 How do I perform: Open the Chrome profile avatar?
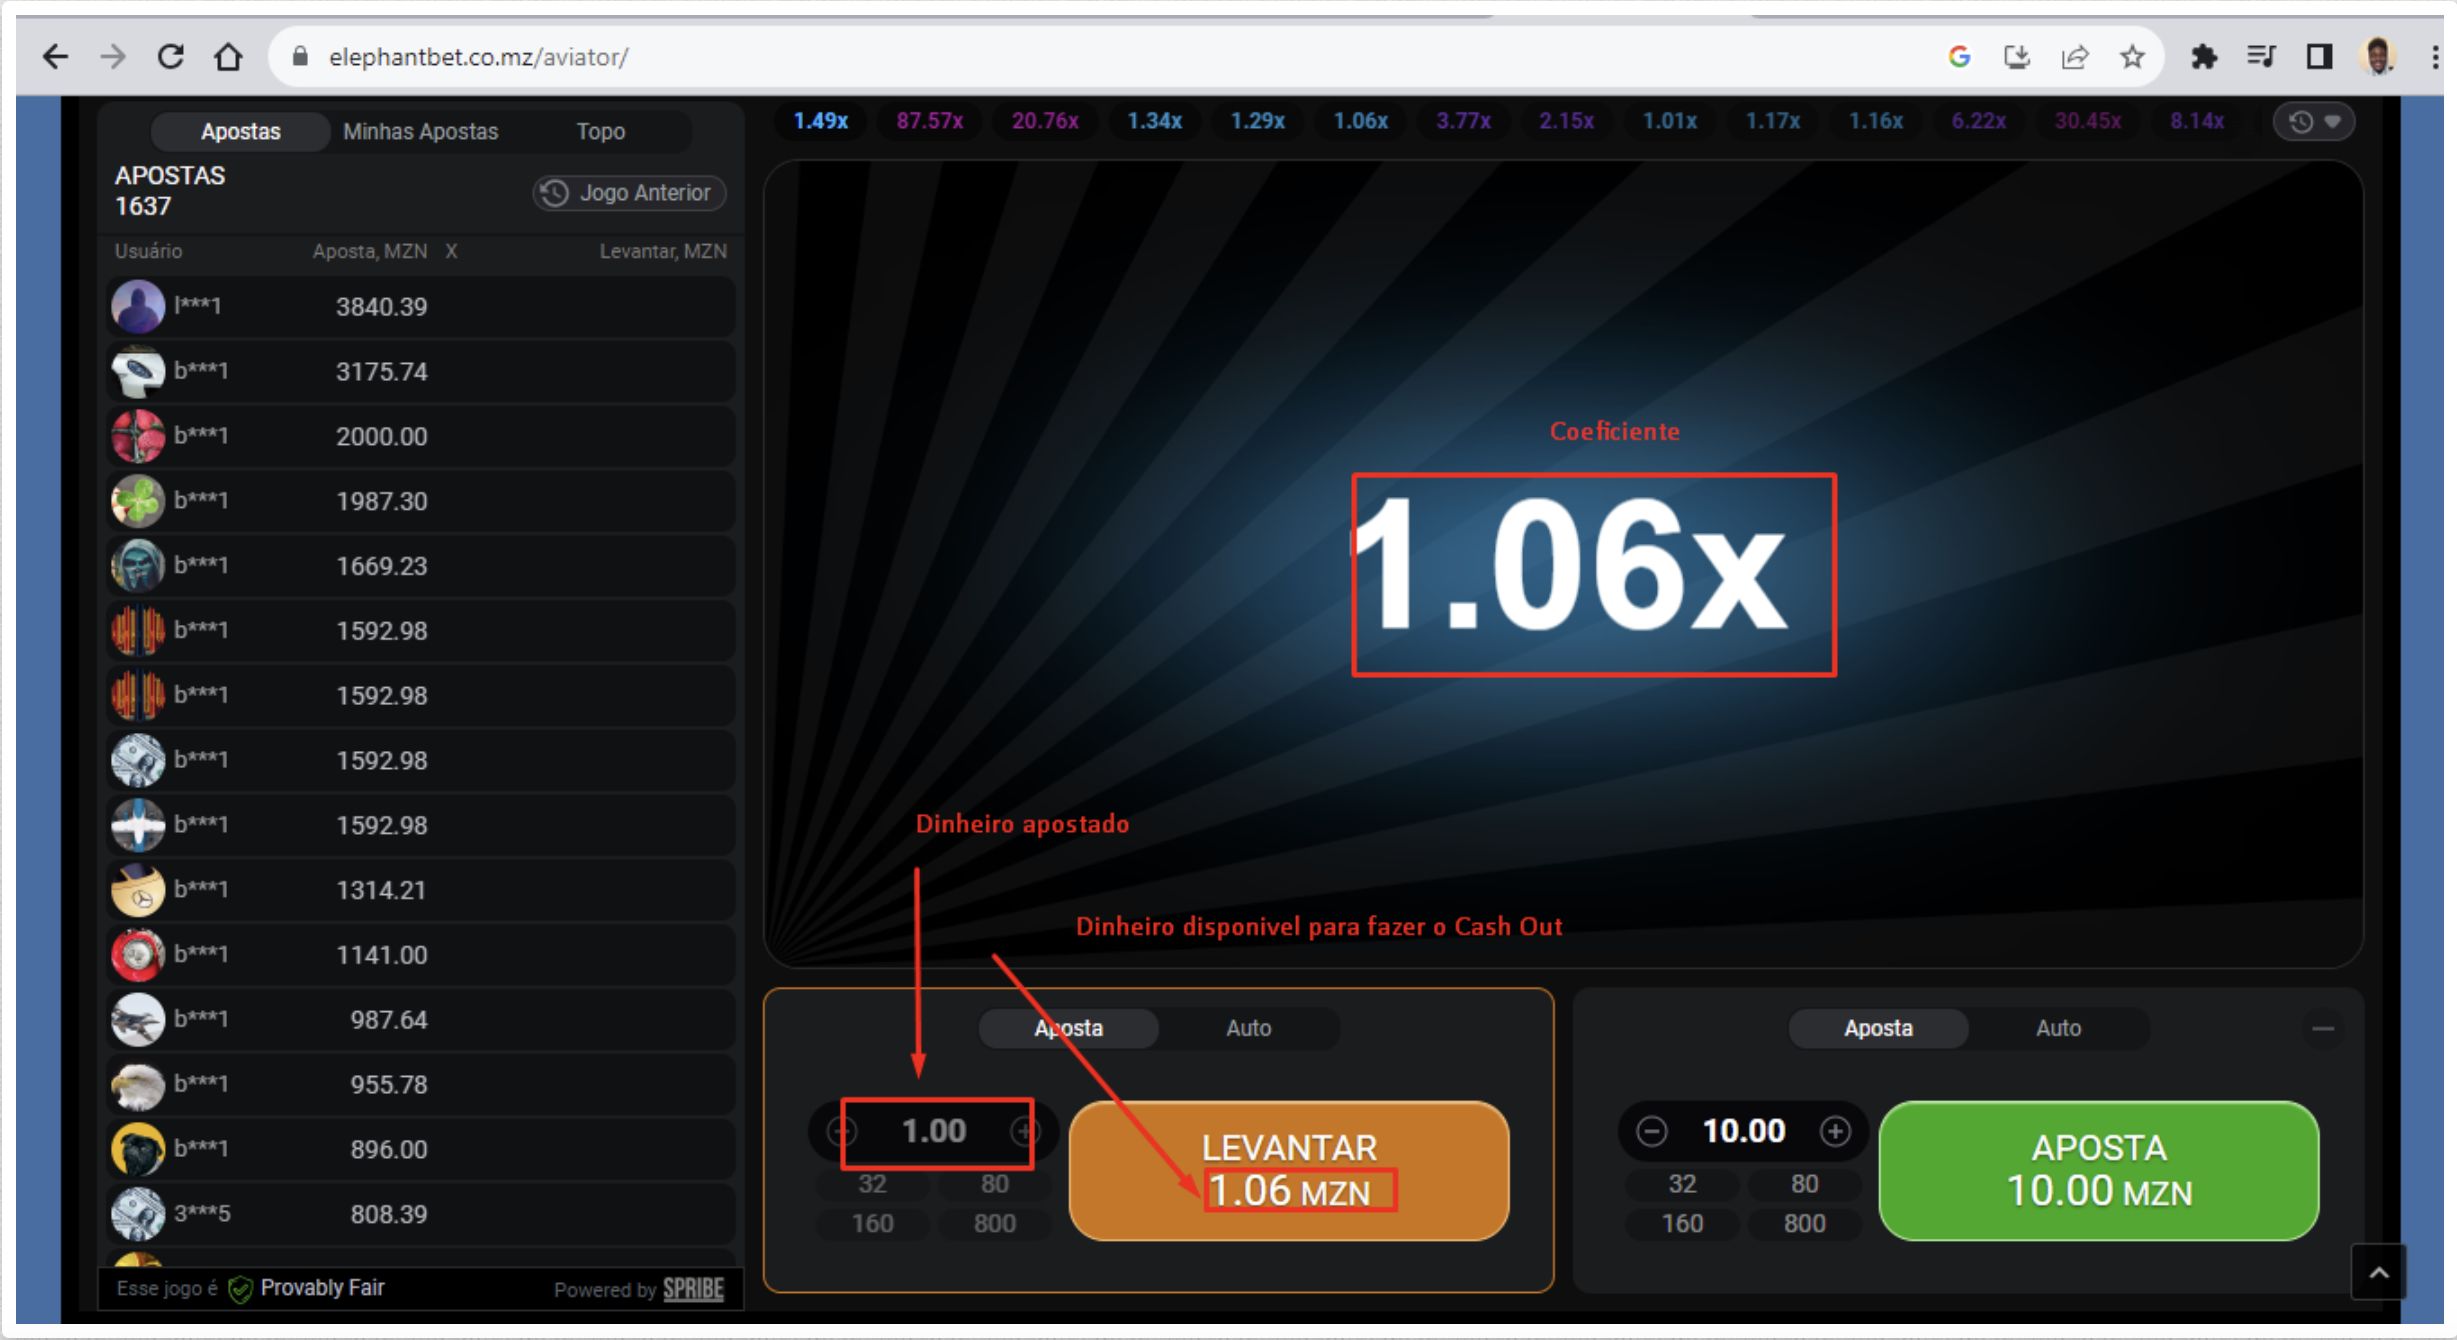click(2378, 57)
